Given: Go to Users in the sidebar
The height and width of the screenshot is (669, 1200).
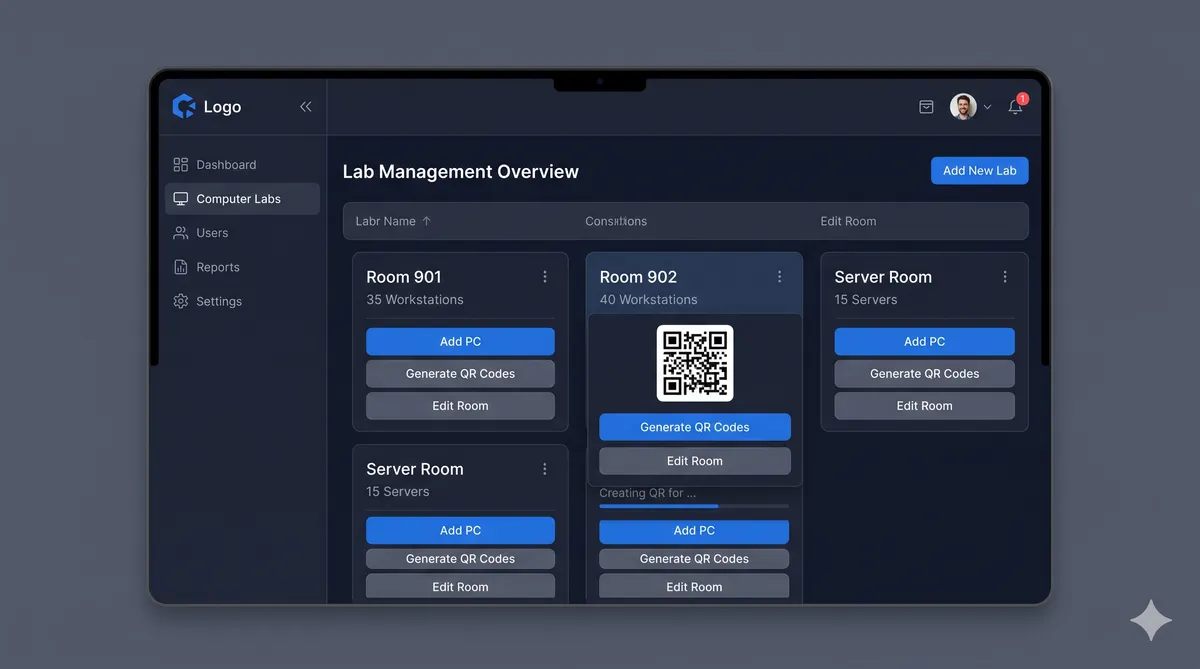Looking at the screenshot, I should coord(242,233).
